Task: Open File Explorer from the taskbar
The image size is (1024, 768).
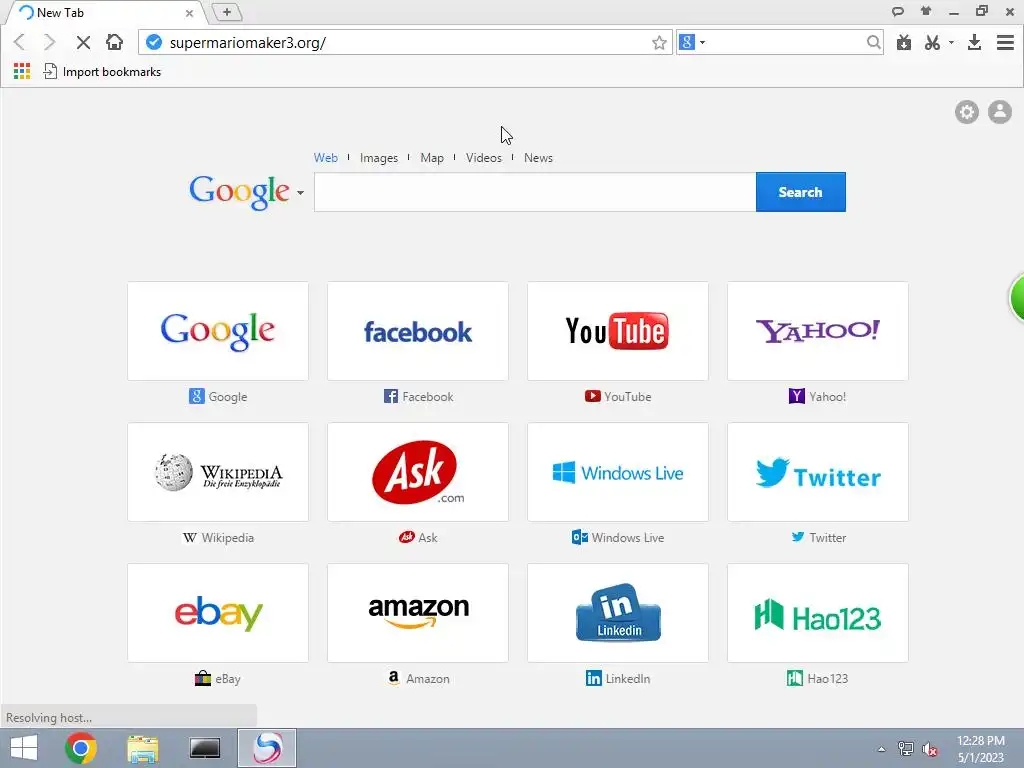Action: pos(143,748)
